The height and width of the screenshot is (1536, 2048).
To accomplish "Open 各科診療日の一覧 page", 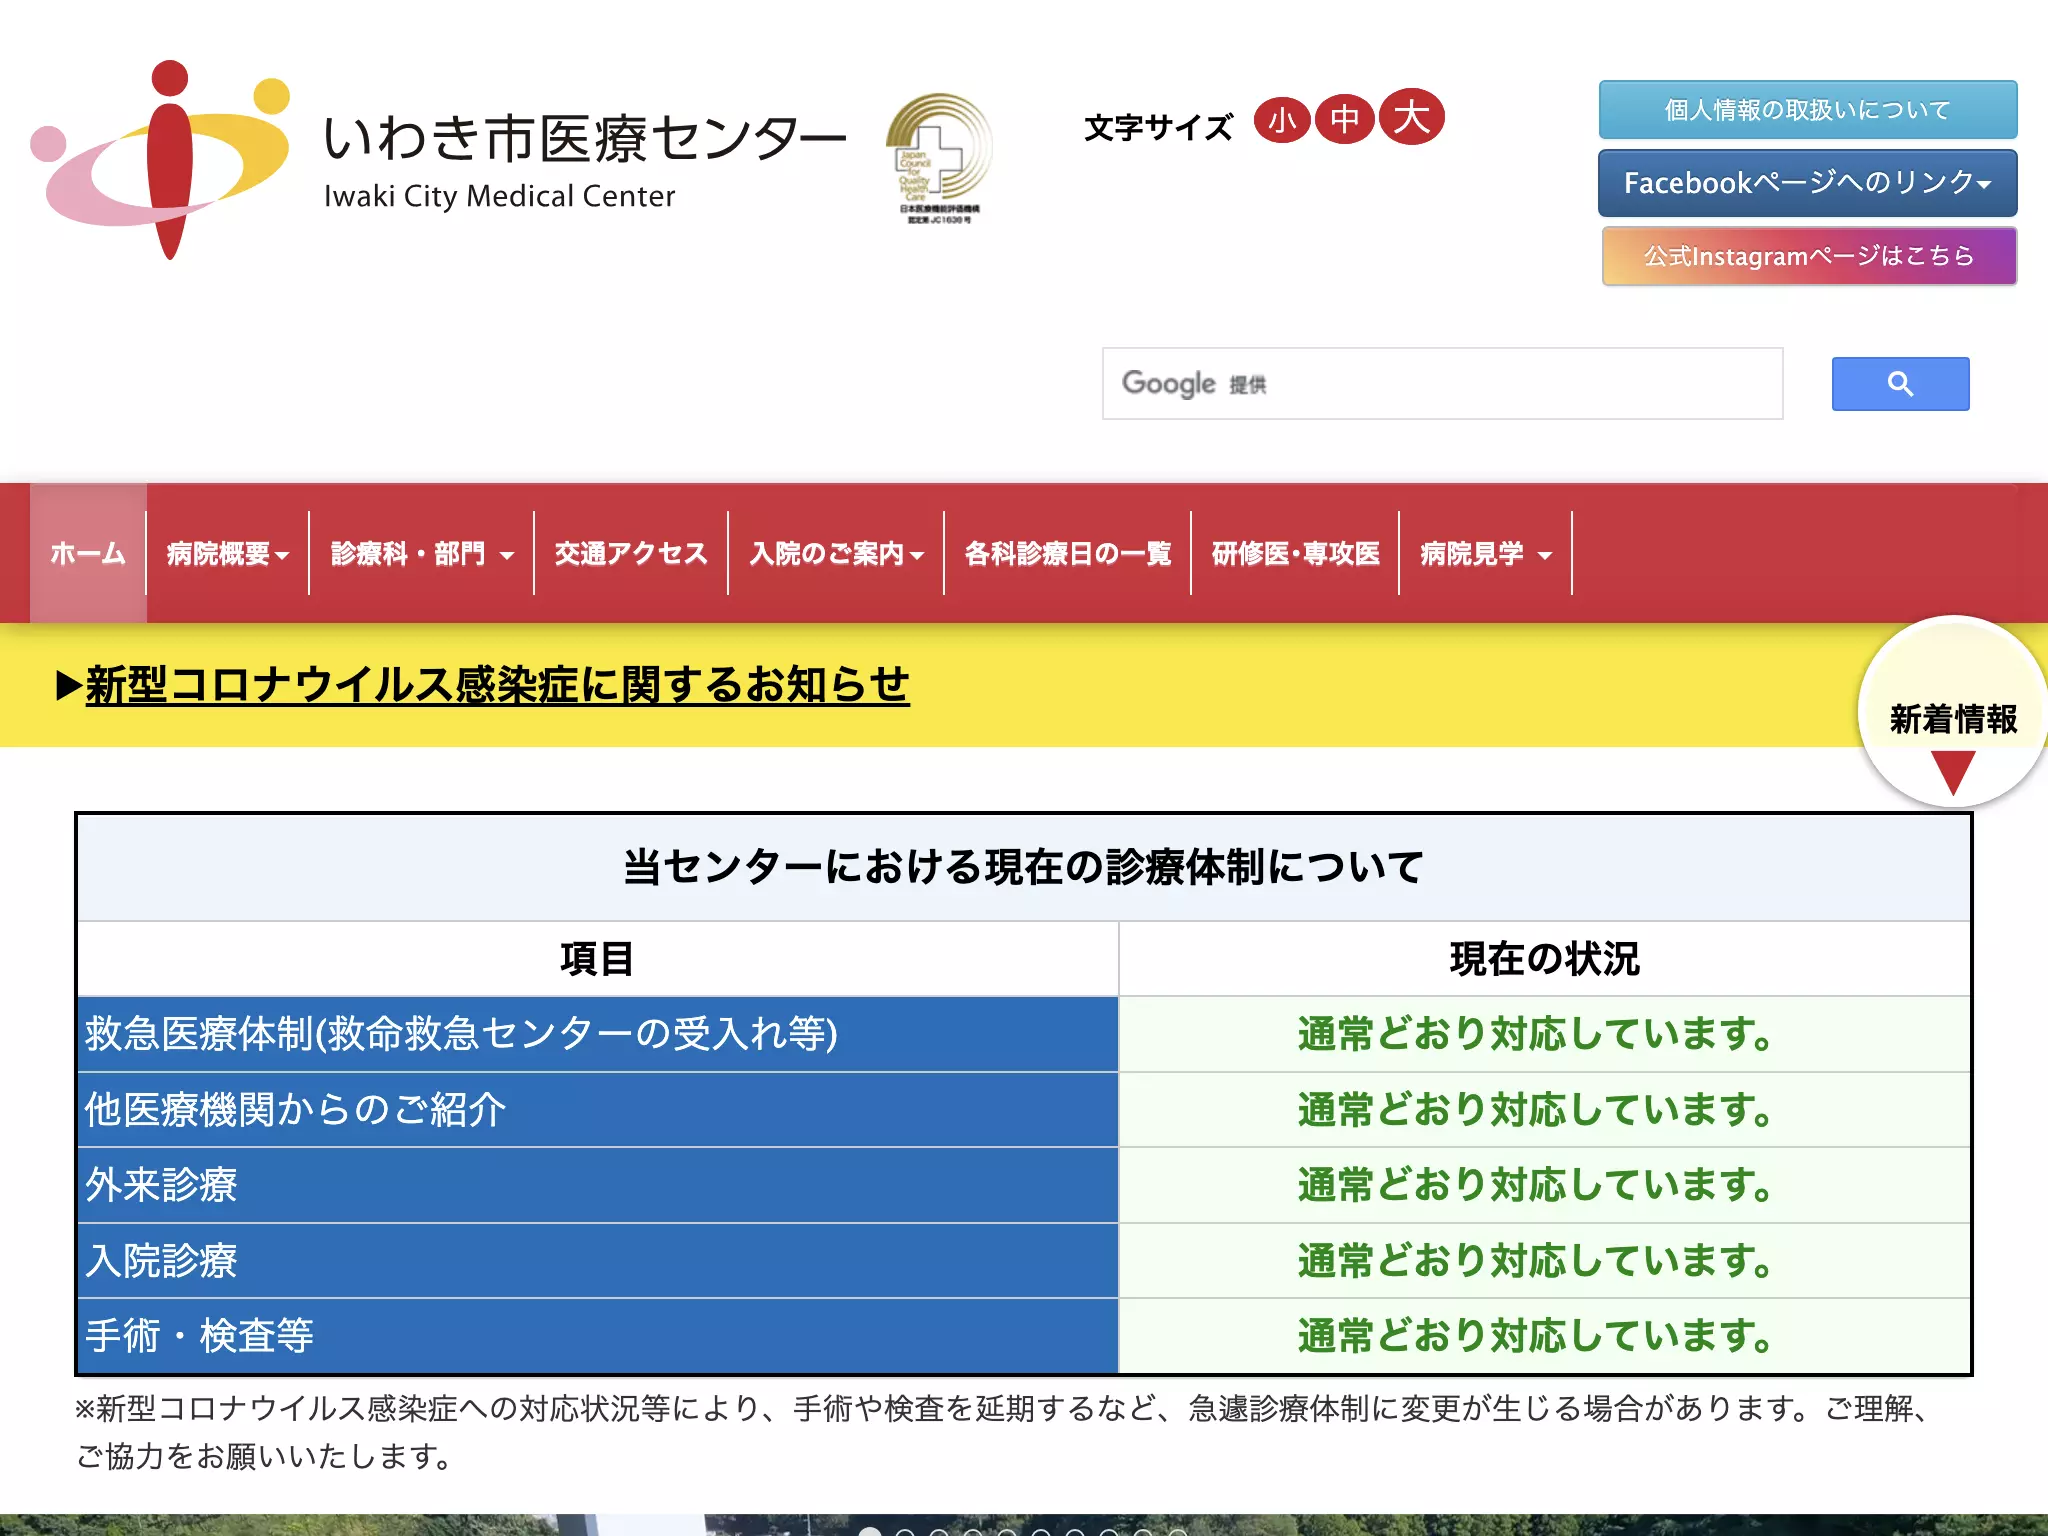I will (1067, 553).
